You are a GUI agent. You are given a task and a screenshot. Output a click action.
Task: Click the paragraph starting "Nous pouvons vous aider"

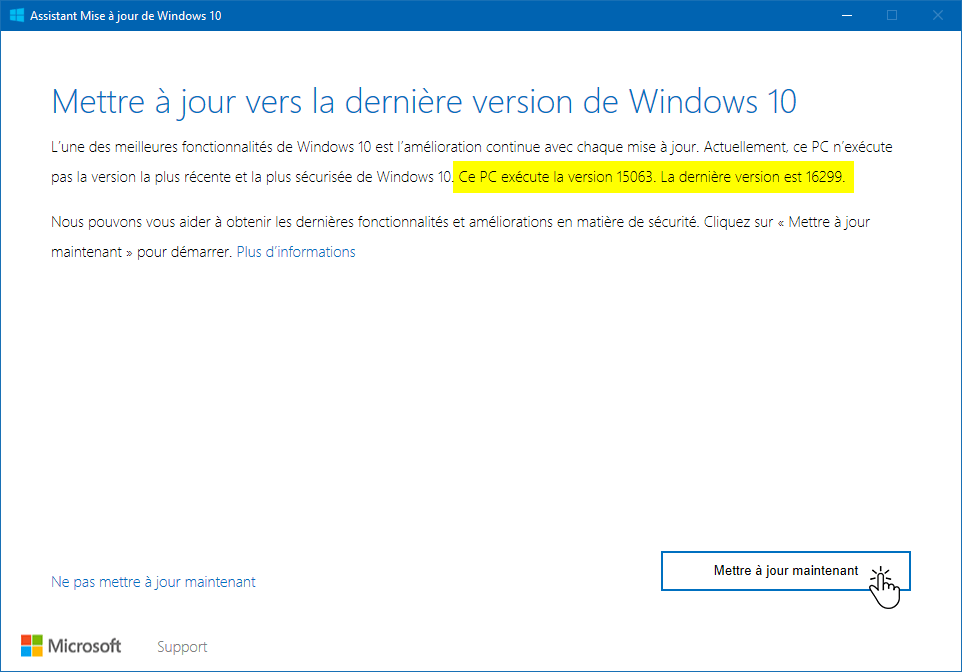point(460,236)
